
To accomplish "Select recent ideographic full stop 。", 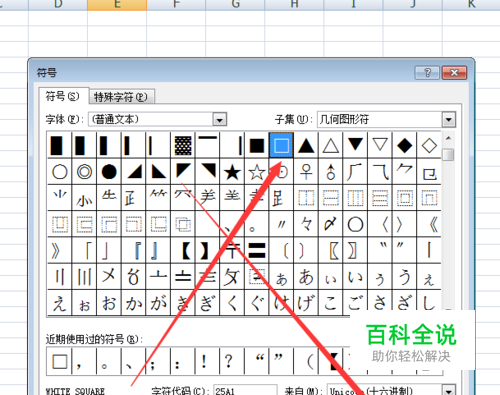I will tap(109, 361).
